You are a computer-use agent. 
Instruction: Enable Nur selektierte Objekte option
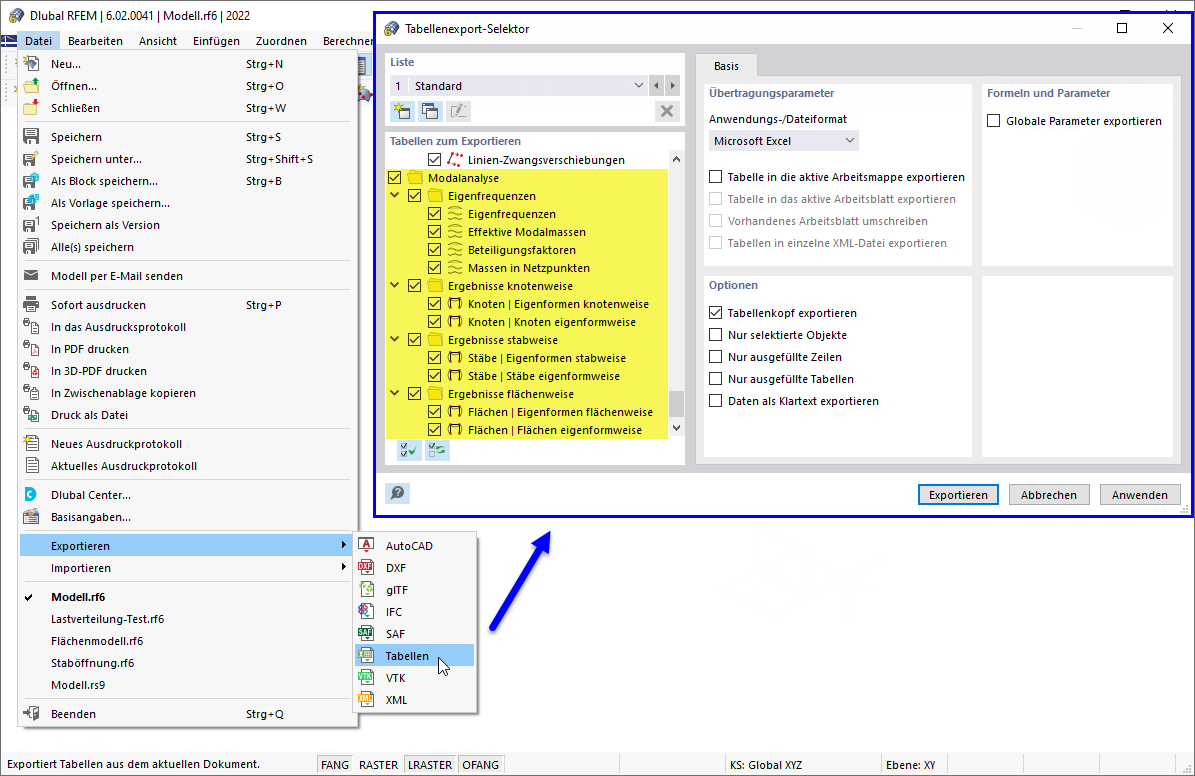click(716, 335)
